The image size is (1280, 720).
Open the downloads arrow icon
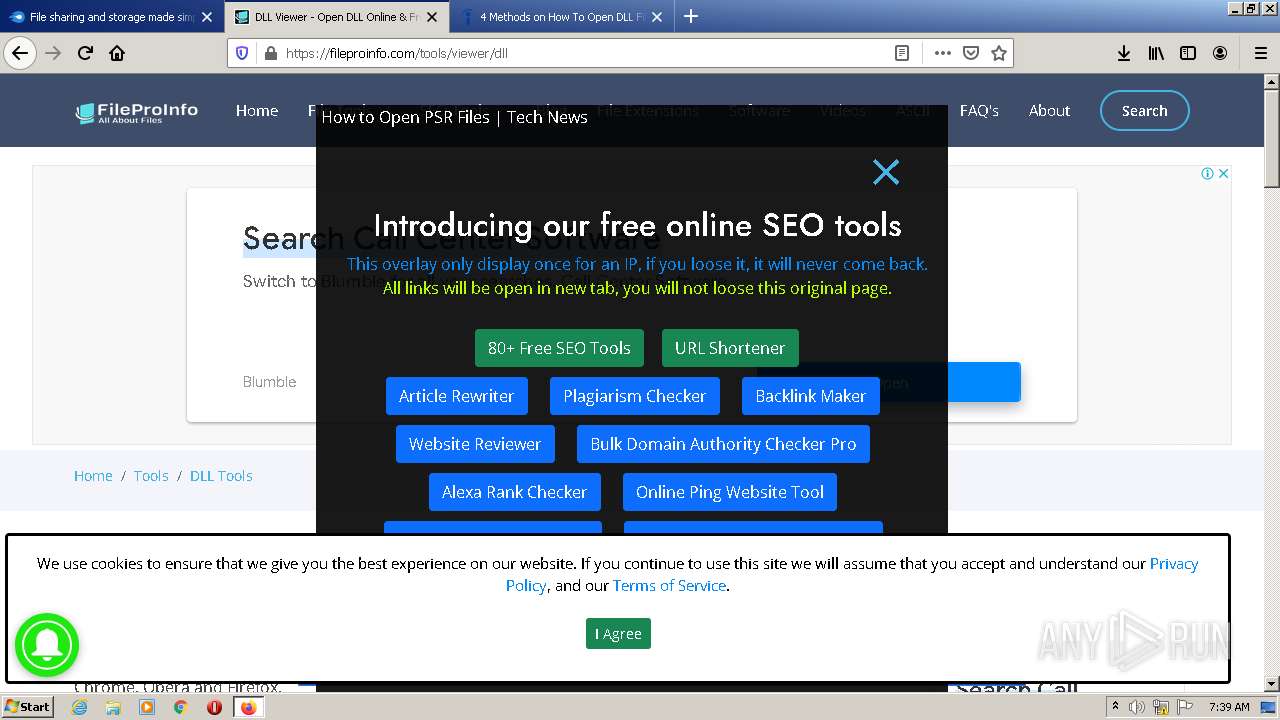point(1124,53)
